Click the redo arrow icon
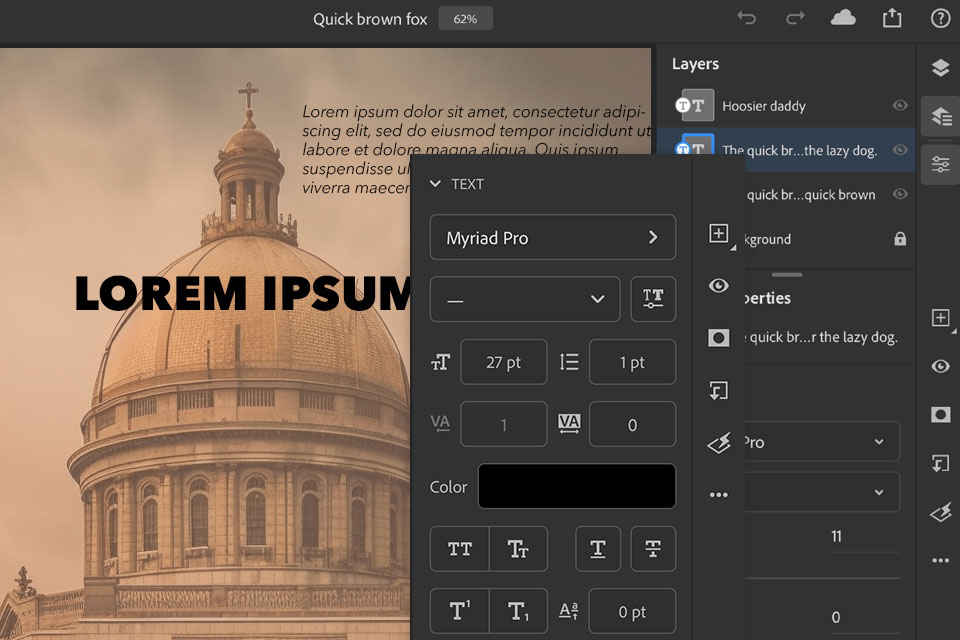 (795, 19)
